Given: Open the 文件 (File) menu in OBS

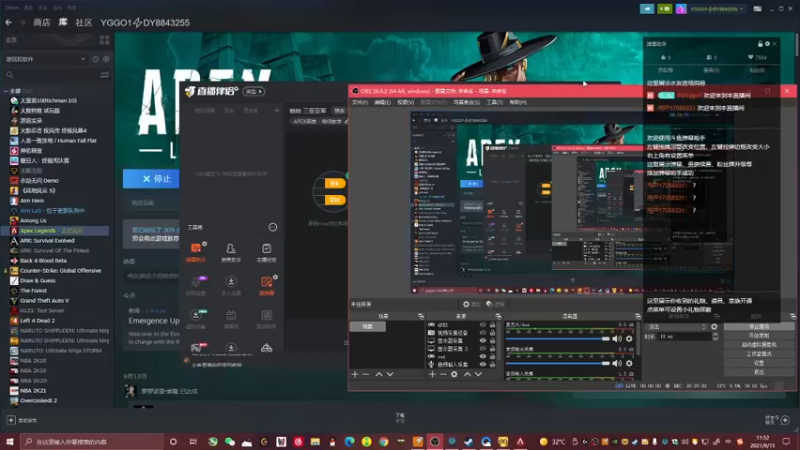Looking at the screenshot, I should pos(360,103).
